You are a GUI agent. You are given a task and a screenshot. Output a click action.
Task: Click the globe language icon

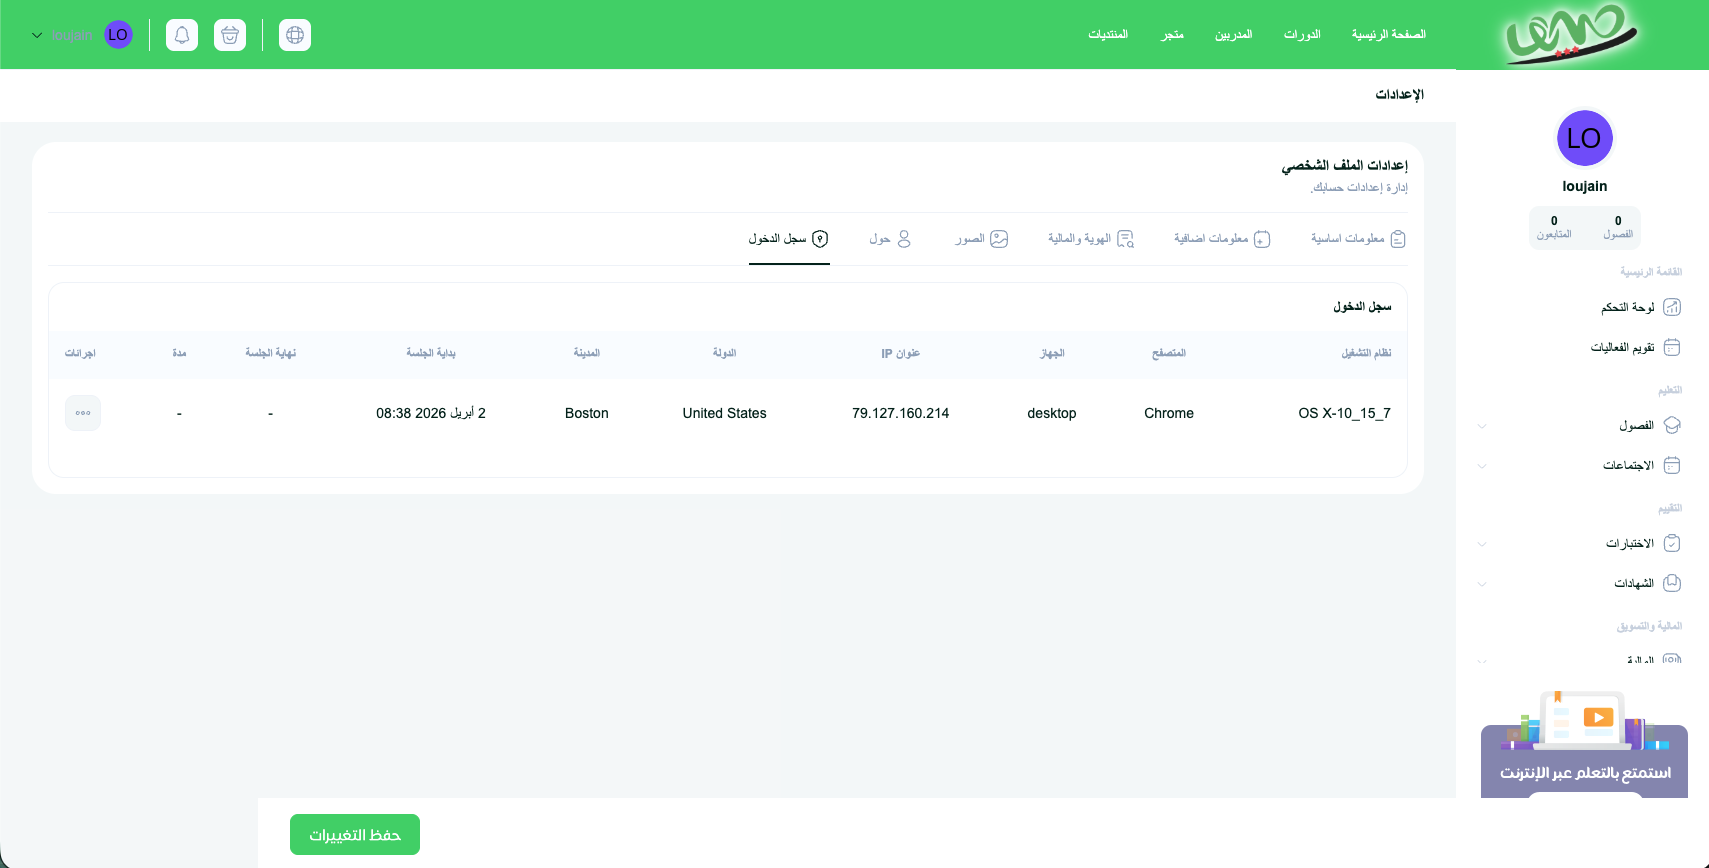(x=295, y=35)
